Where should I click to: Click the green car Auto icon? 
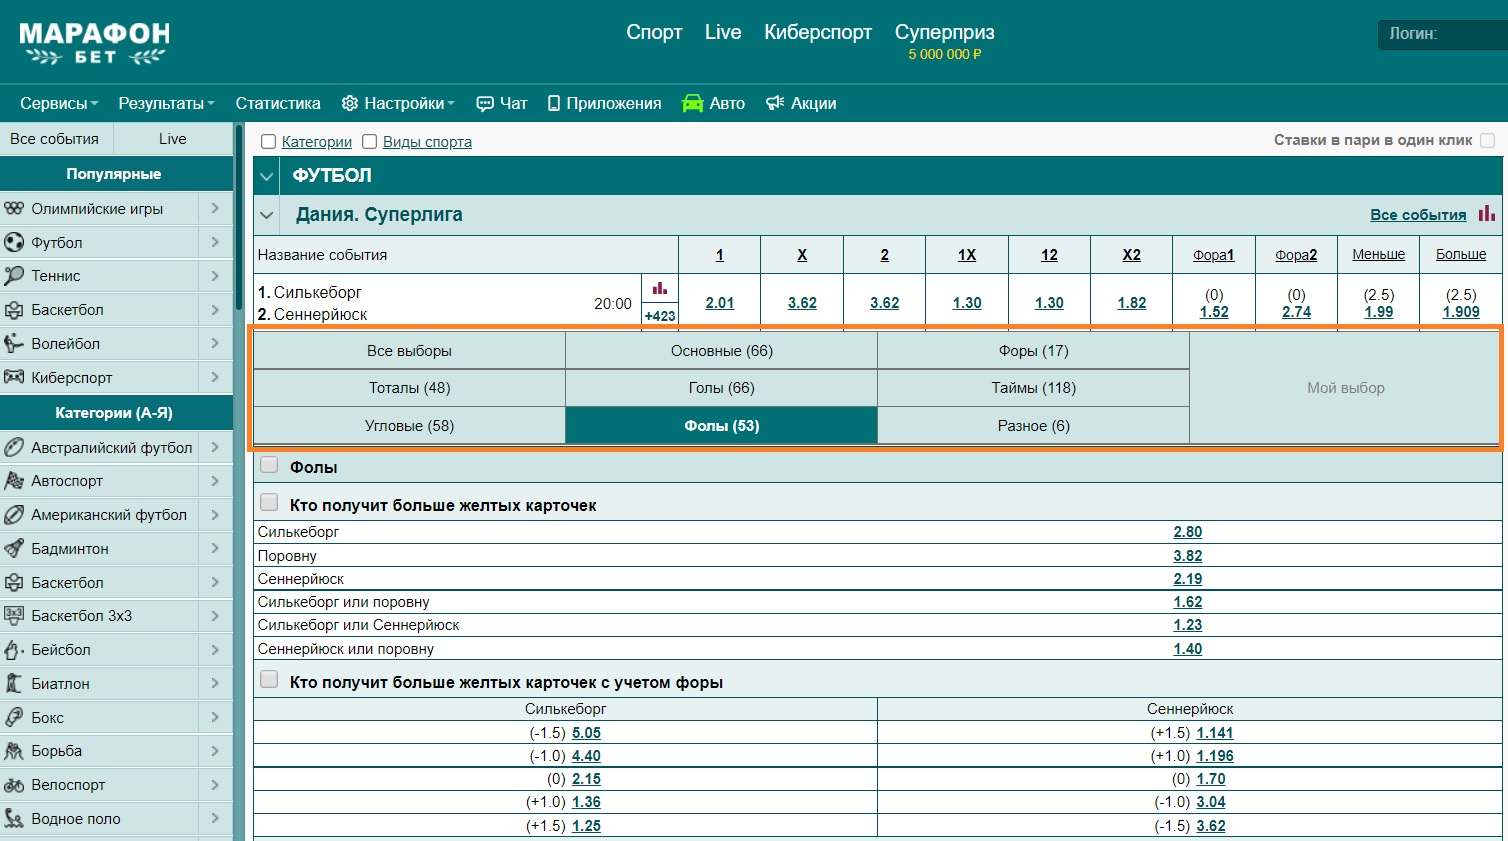(692, 103)
